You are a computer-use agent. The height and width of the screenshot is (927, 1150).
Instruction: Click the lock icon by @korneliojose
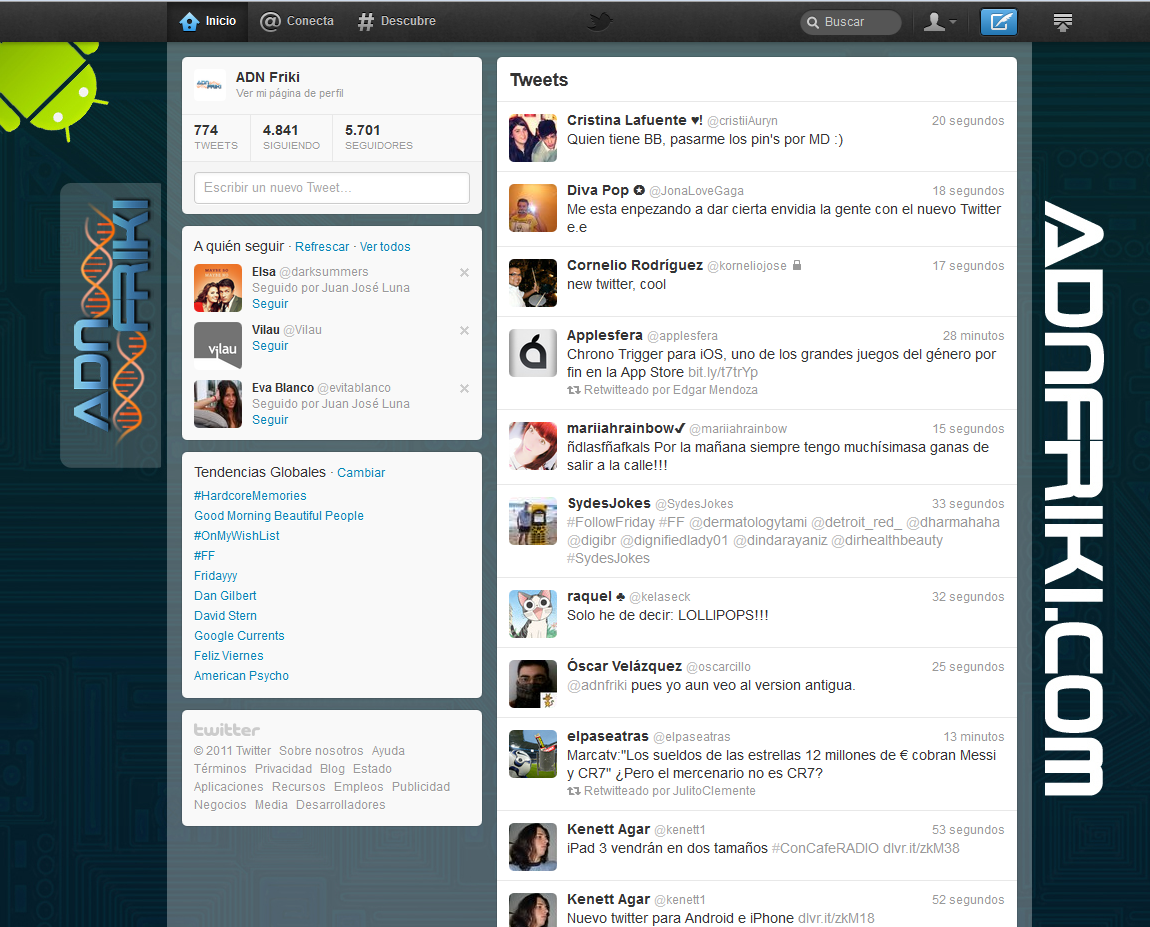pos(796,265)
